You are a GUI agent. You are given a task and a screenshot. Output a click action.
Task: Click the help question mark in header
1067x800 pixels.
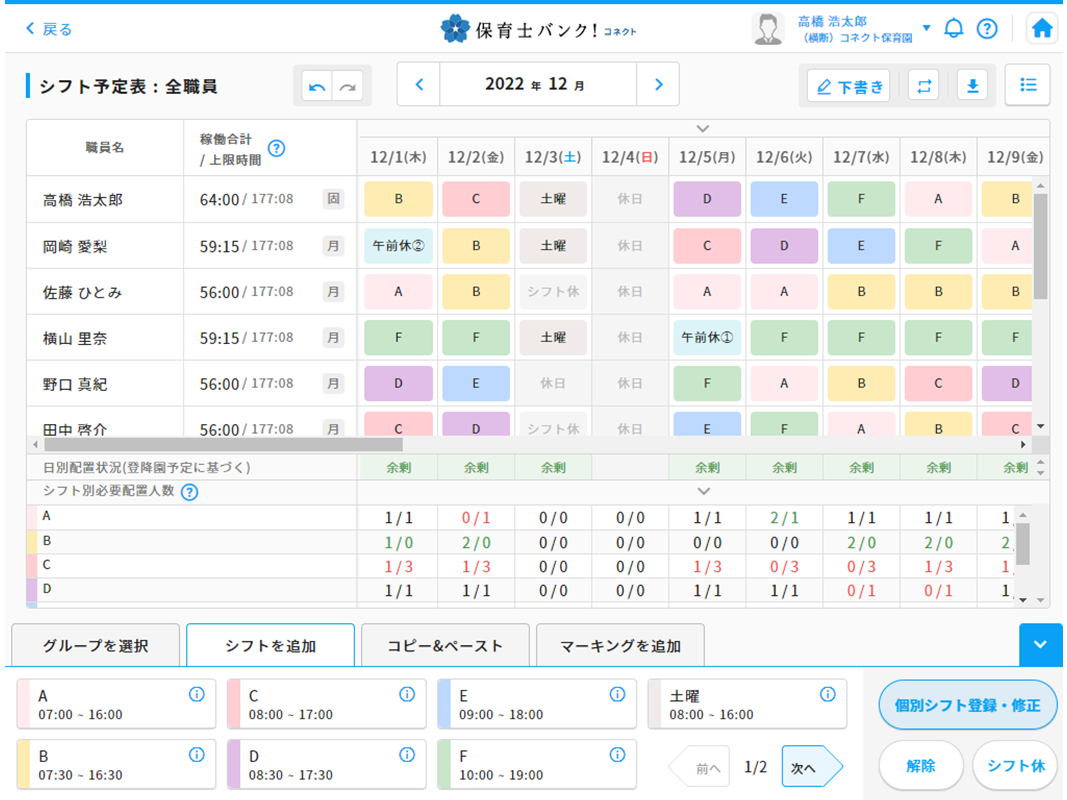987,29
